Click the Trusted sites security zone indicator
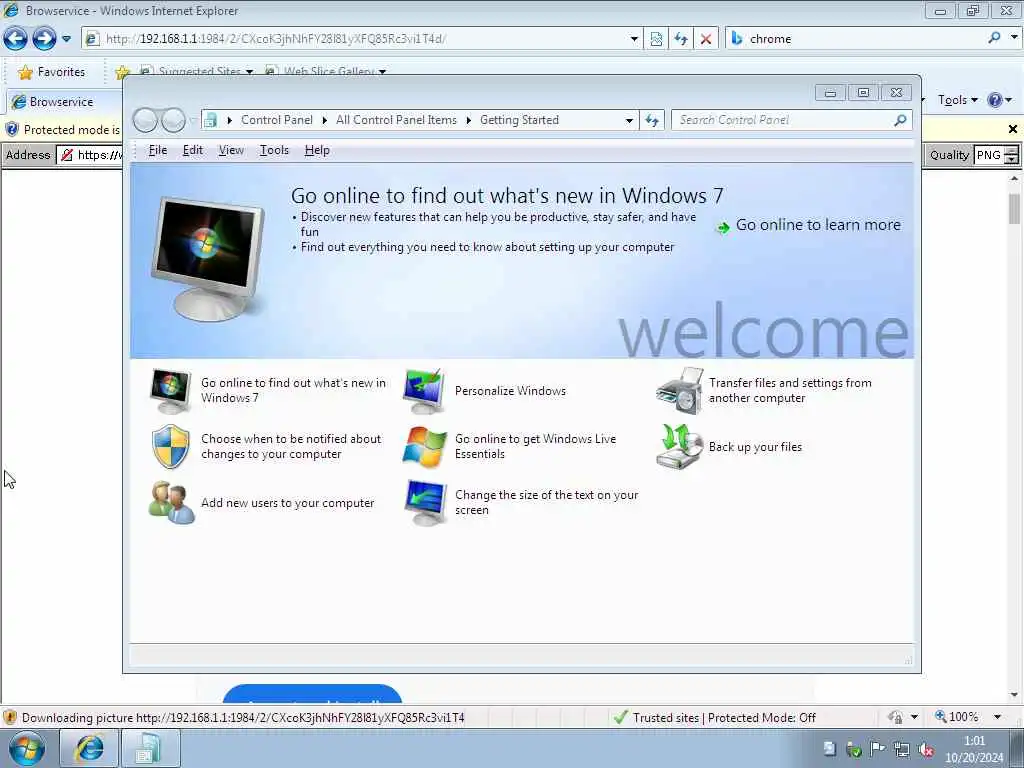 click(x=715, y=718)
